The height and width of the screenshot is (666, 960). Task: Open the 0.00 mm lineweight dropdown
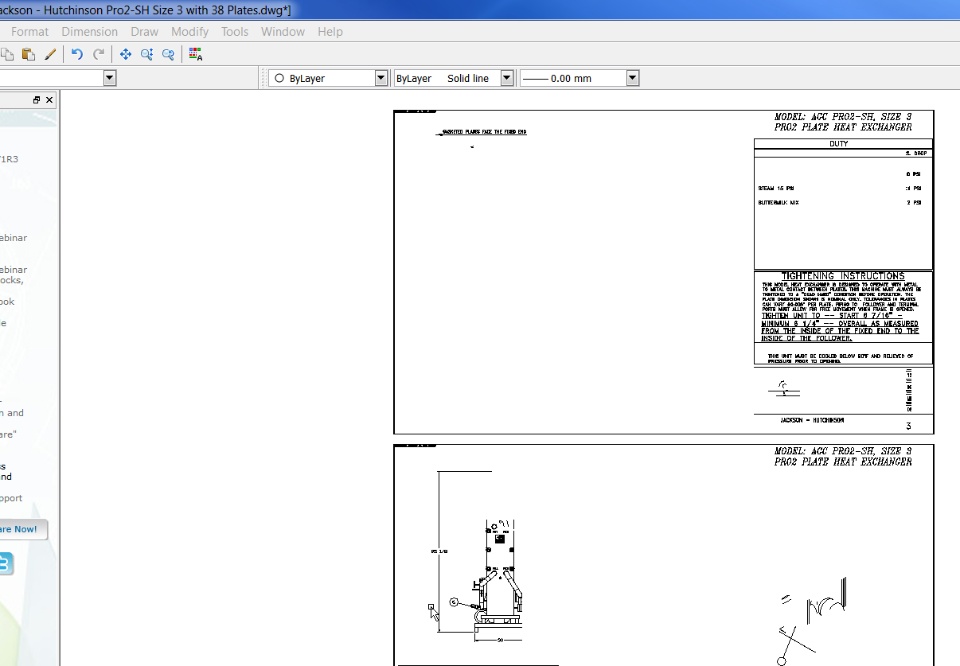click(x=632, y=78)
